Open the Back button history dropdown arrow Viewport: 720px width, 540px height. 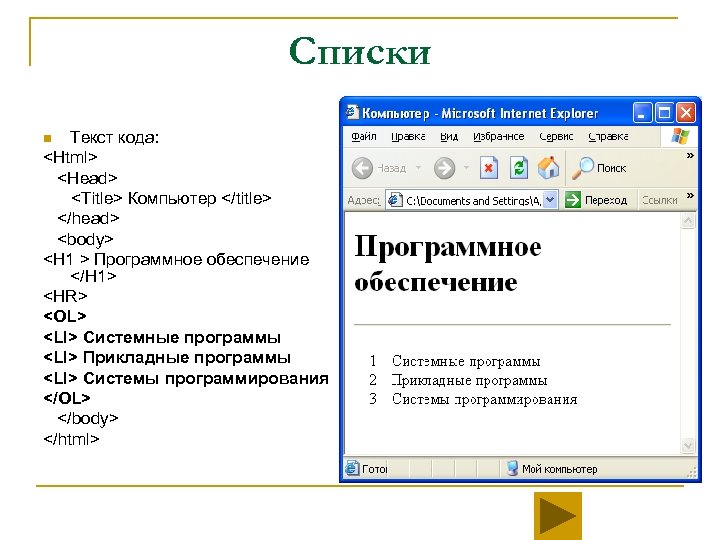(418, 168)
